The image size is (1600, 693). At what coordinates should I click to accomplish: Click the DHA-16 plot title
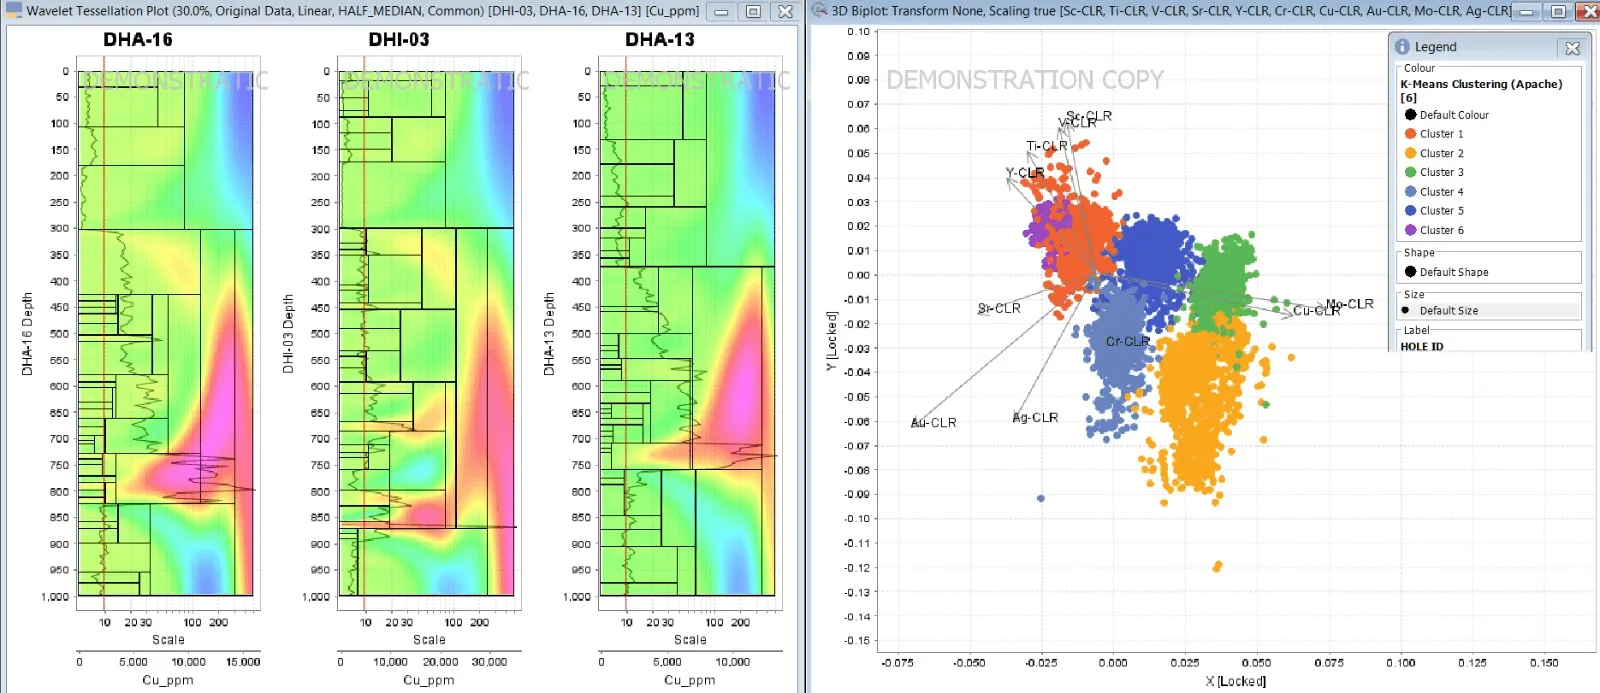(138, 40)
